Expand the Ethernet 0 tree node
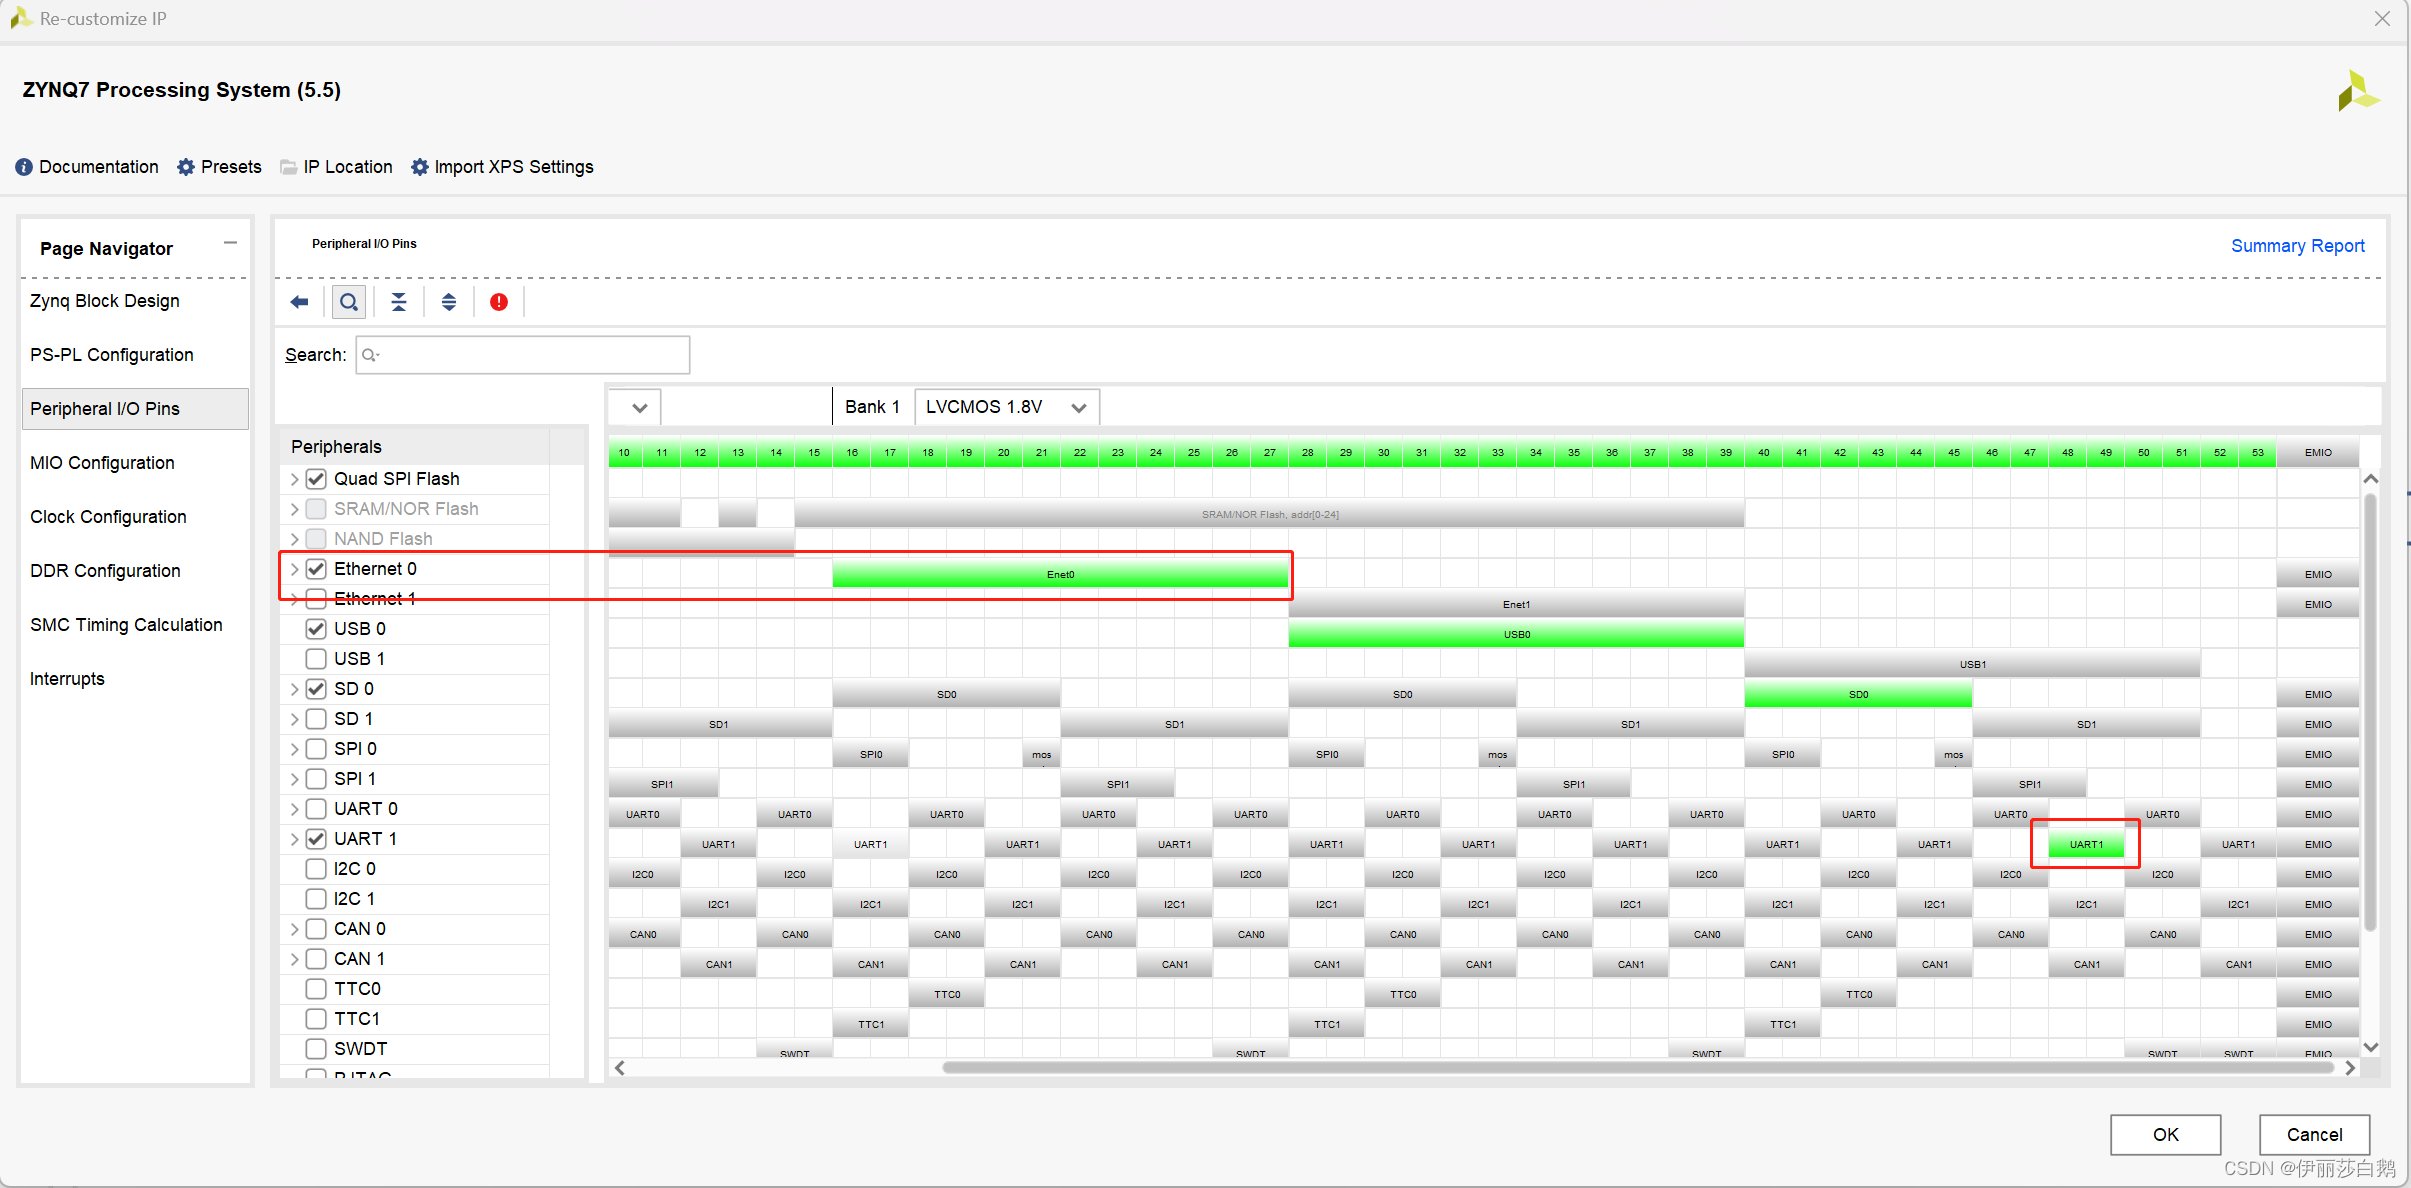The width and height of the screenshot is (2411, 1188). (x=294, y=569)
